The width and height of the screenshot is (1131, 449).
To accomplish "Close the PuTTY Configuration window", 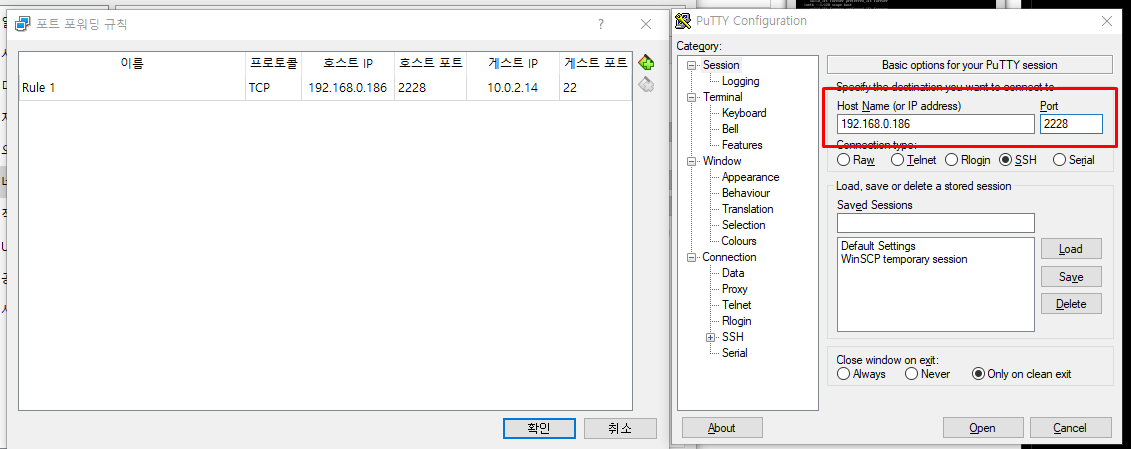I will (1106, 22).
